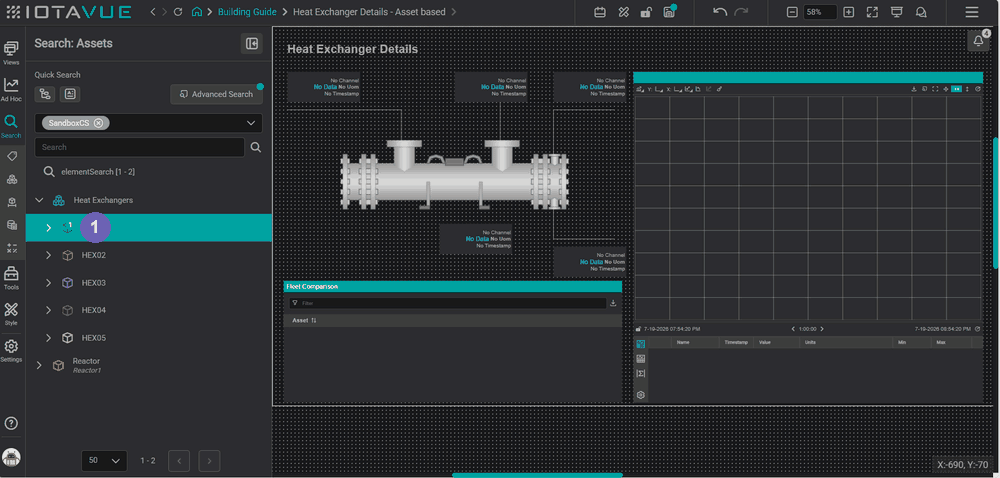The width and height of the screenshot is (1000, 478).
Task: Click the chart refresh icon at top right
Action: pyautogui.click(x=978, y=89)
